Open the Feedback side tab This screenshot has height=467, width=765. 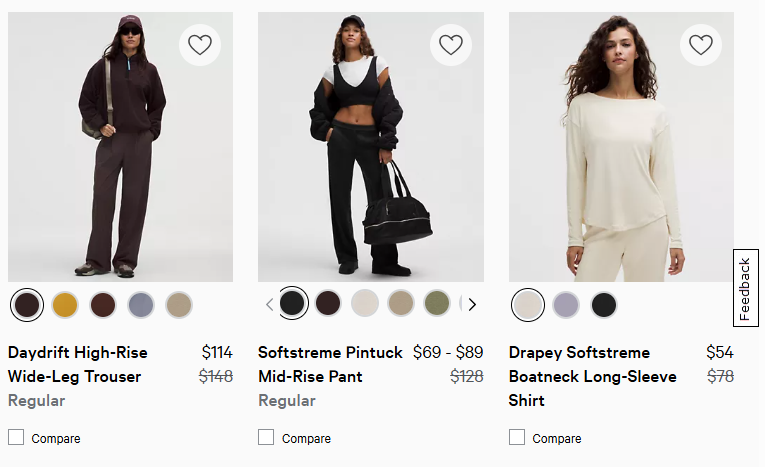coord(745,288)
